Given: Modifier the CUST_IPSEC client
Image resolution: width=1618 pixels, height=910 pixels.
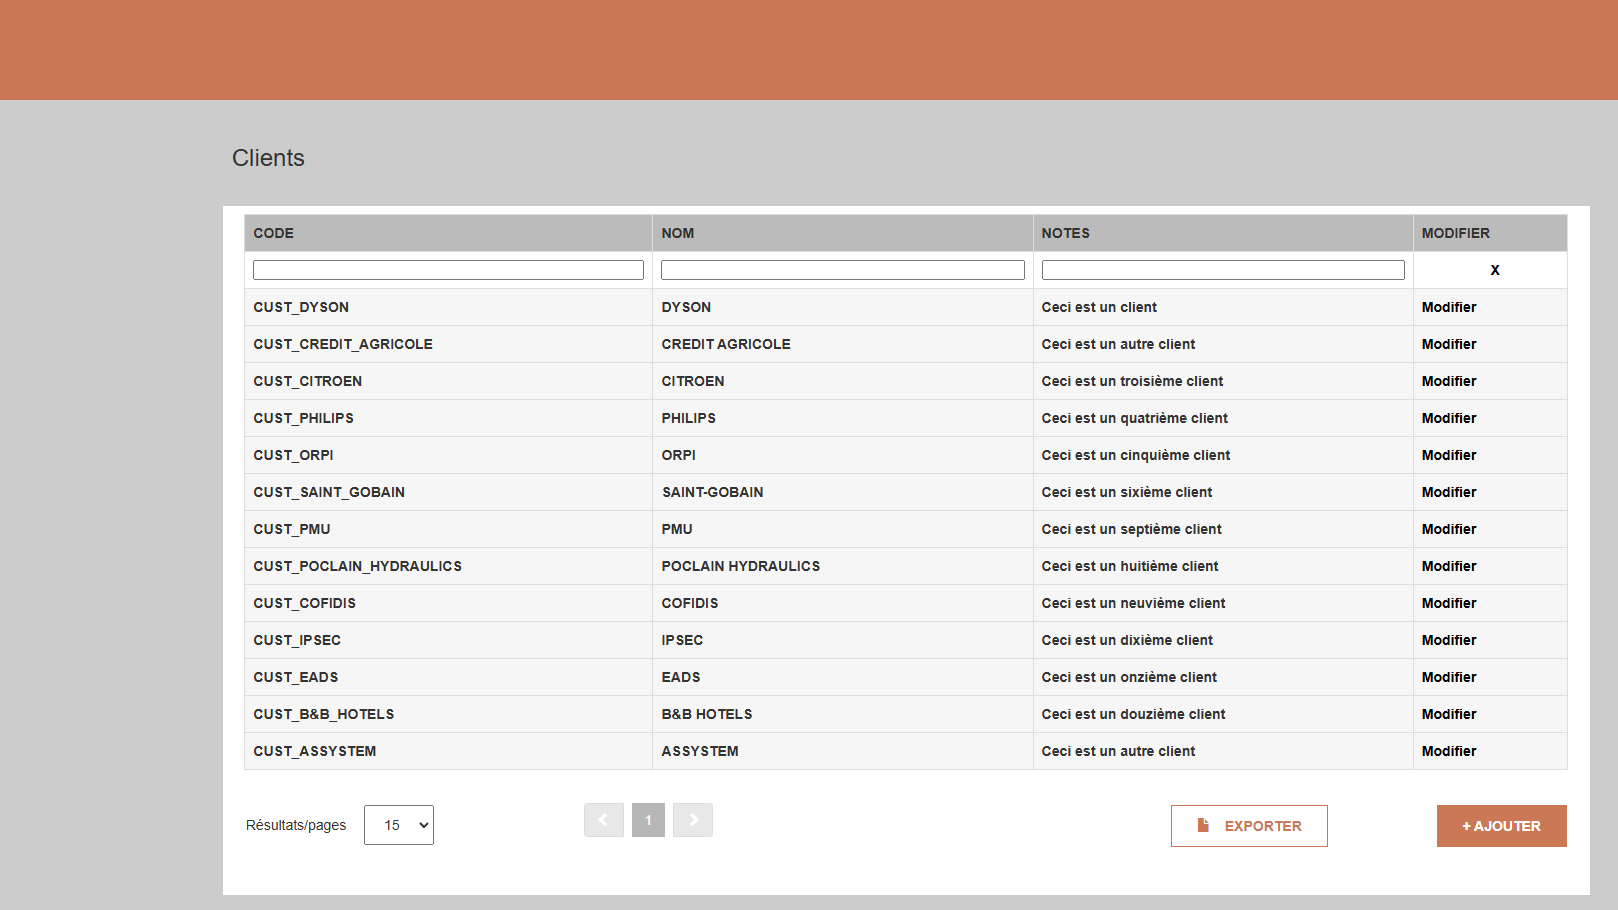Looking at the screenshot, I should (1449, 640).
